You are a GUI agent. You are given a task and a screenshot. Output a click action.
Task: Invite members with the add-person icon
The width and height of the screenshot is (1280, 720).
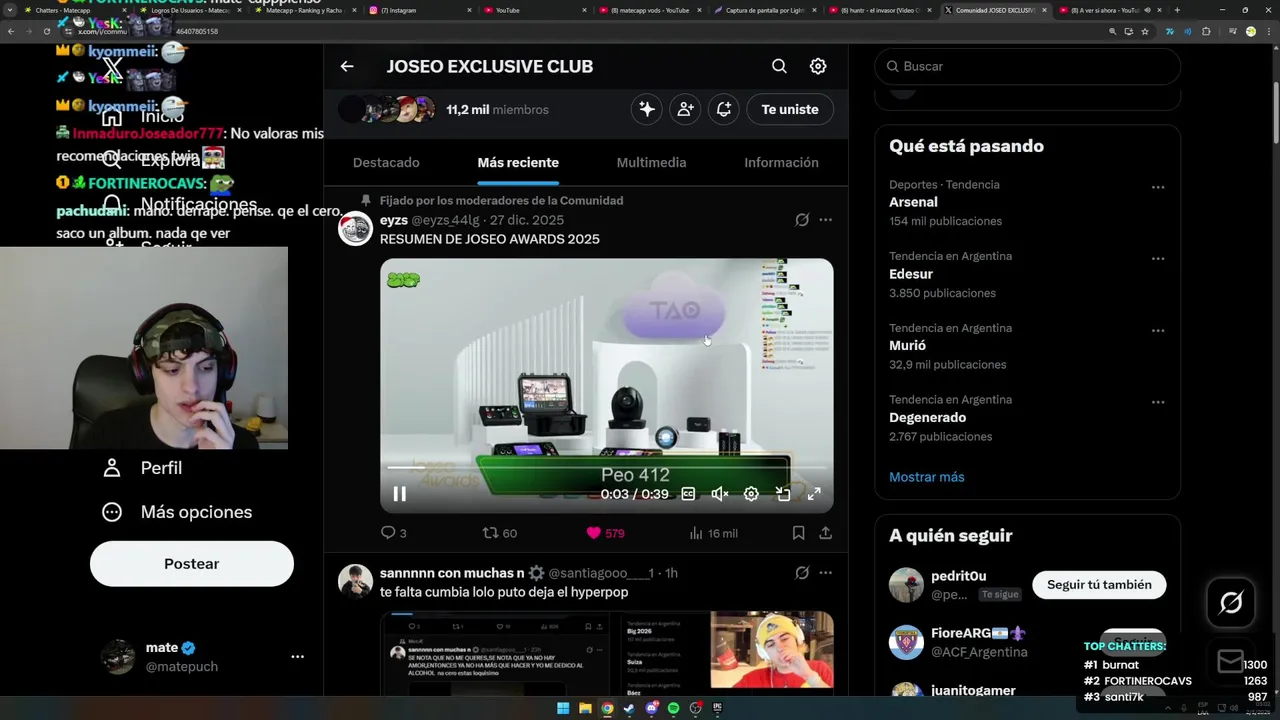[686, 109]
